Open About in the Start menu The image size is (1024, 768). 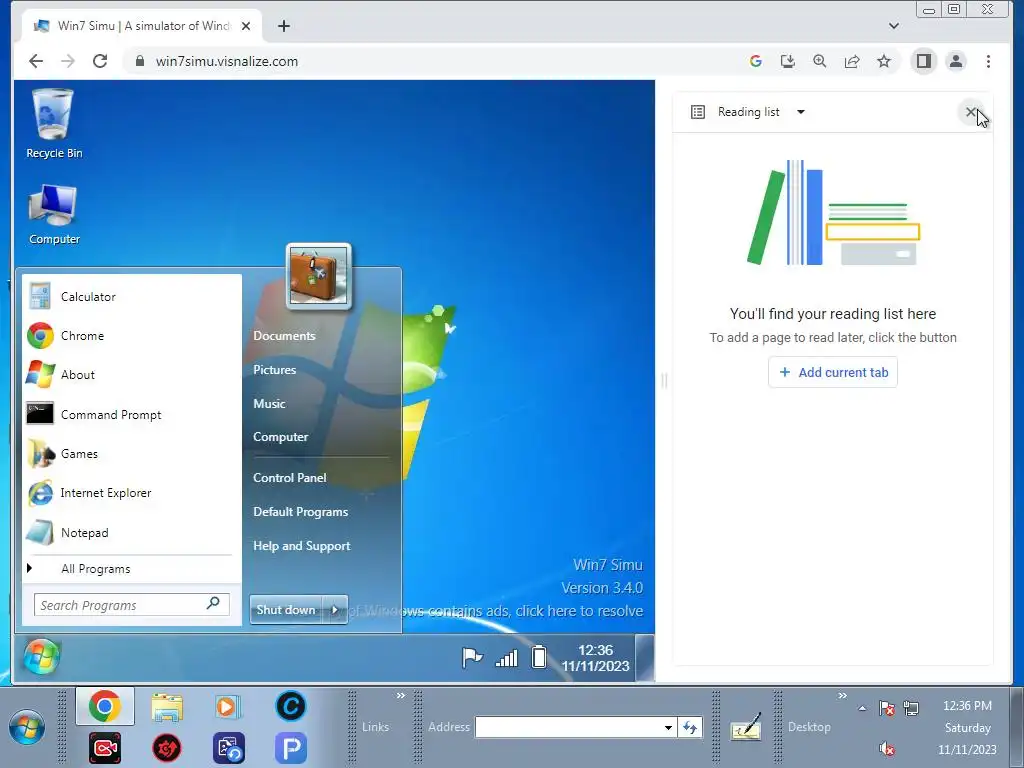[x=133, y=375]
